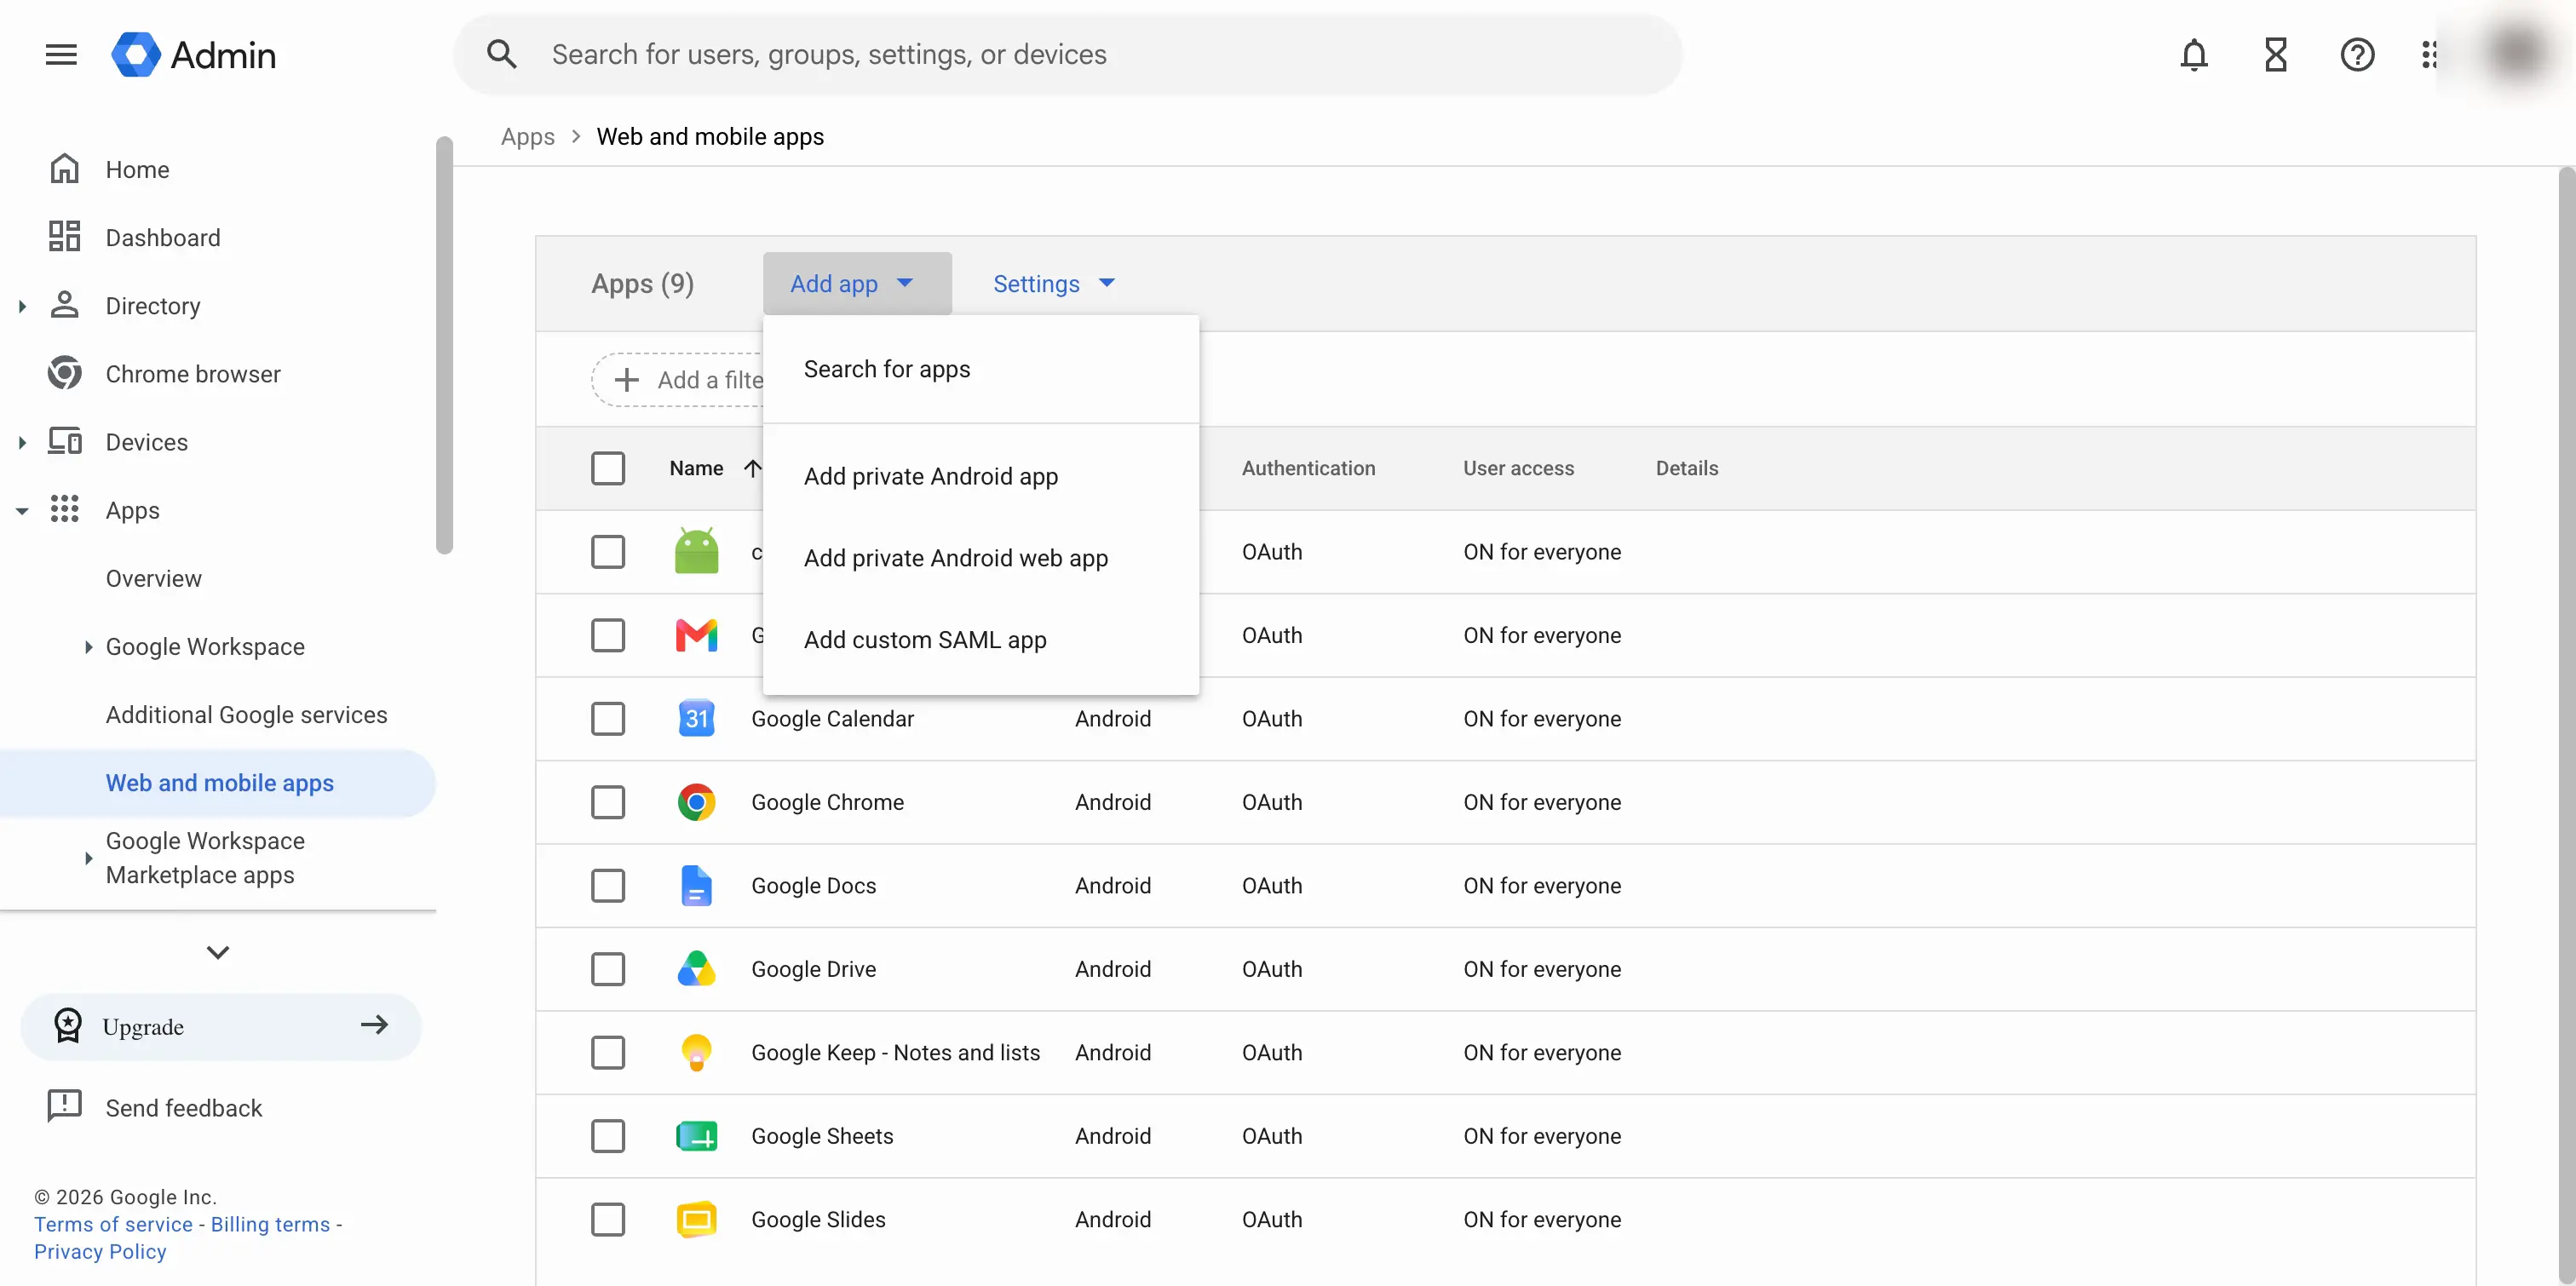Screen dimensions: 2576x1286
Task: Check the Google Chrome row checkbox
Action: (608, 802)
